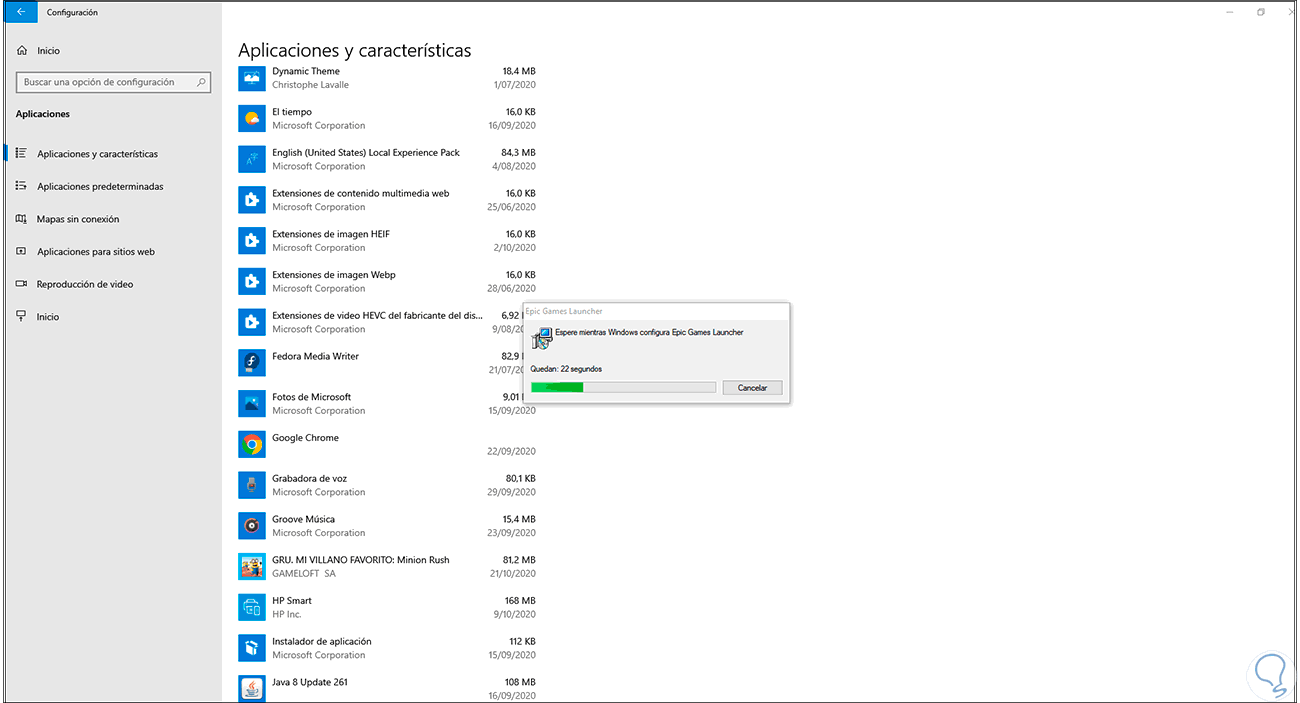Select Dynamic Theme app name
The image size is (1300, 703).
pyautogui.click(x=306, y=71)
